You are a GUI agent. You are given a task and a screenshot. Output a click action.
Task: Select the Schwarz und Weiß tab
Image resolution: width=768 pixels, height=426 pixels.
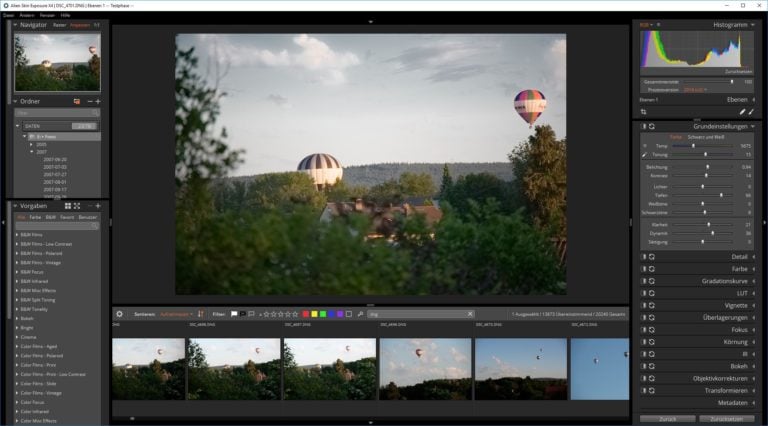[x=705, y=136]
